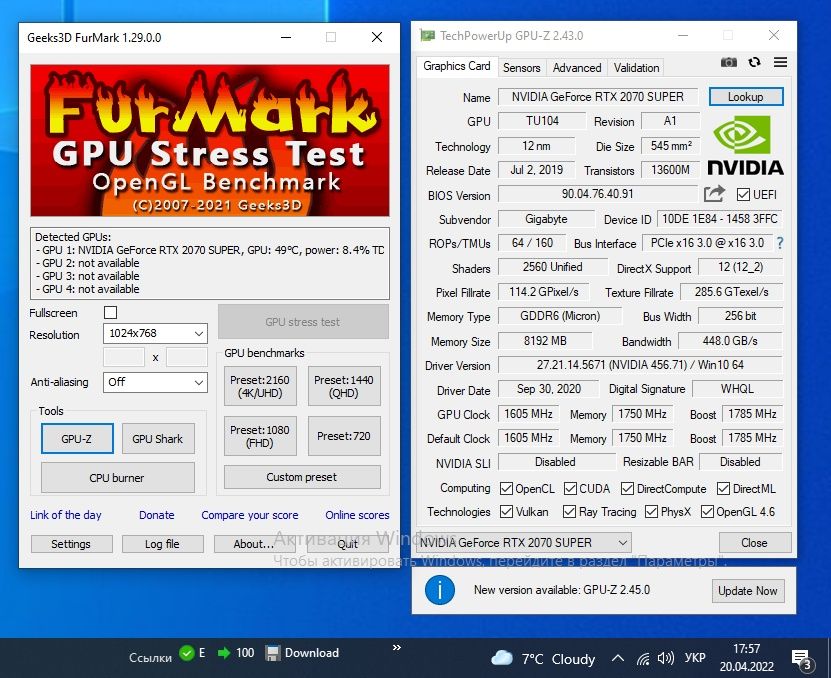This screenshot has height=678, width=831.
Task: Toggle the Fullscreen checkbox in FurMark
Action: [x=110, y=313]
